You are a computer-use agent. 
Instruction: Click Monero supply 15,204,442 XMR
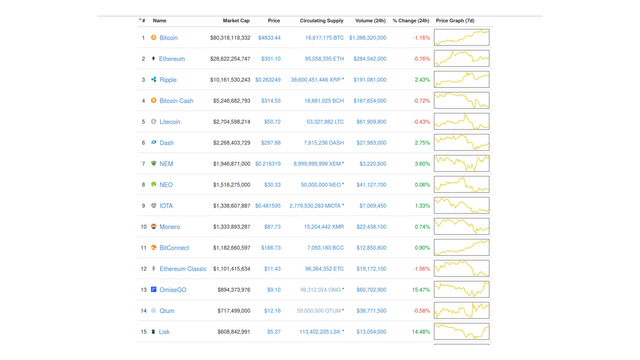tap(324, 227)
